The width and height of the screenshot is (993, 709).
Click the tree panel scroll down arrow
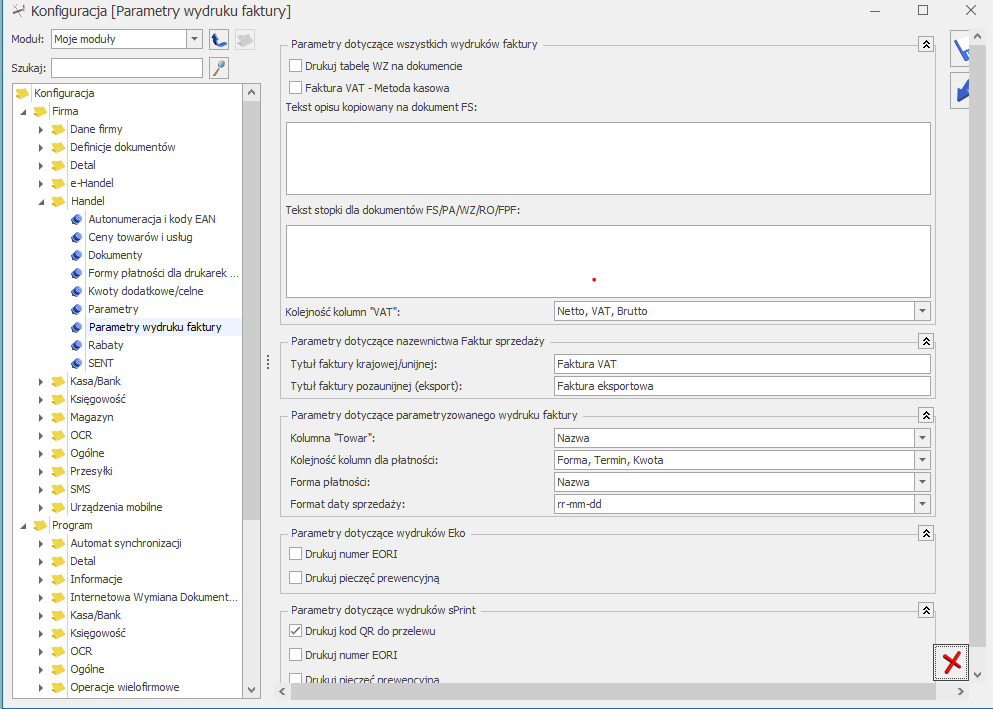tap(251, 689)
